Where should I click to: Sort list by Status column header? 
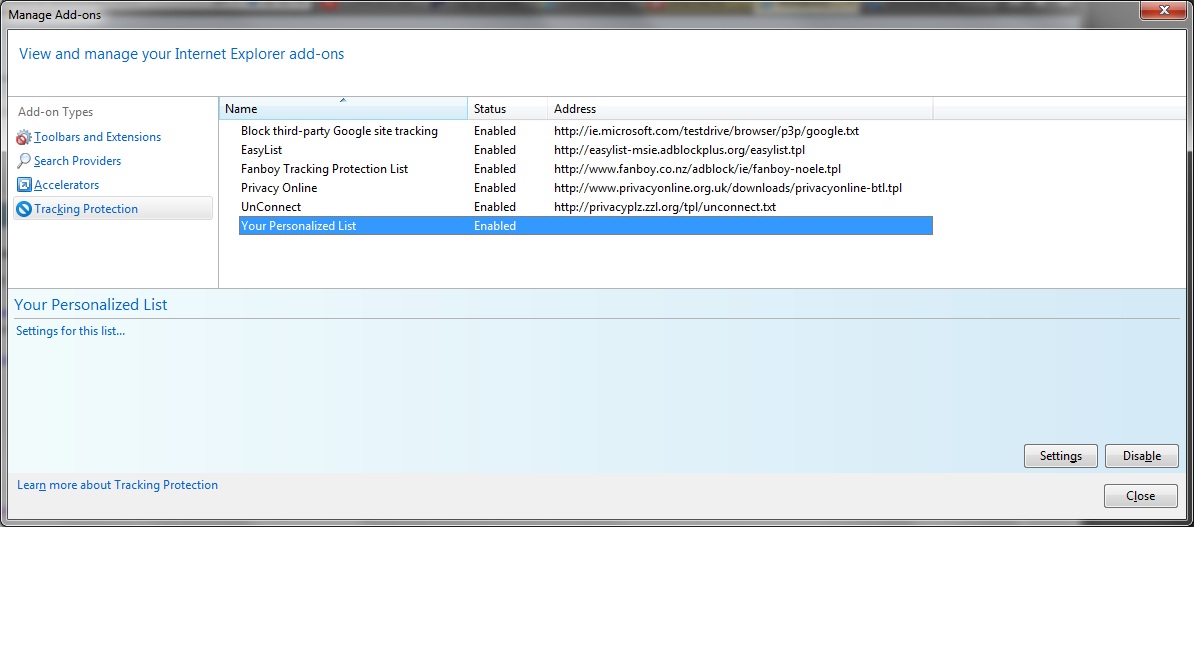(507, 109)
